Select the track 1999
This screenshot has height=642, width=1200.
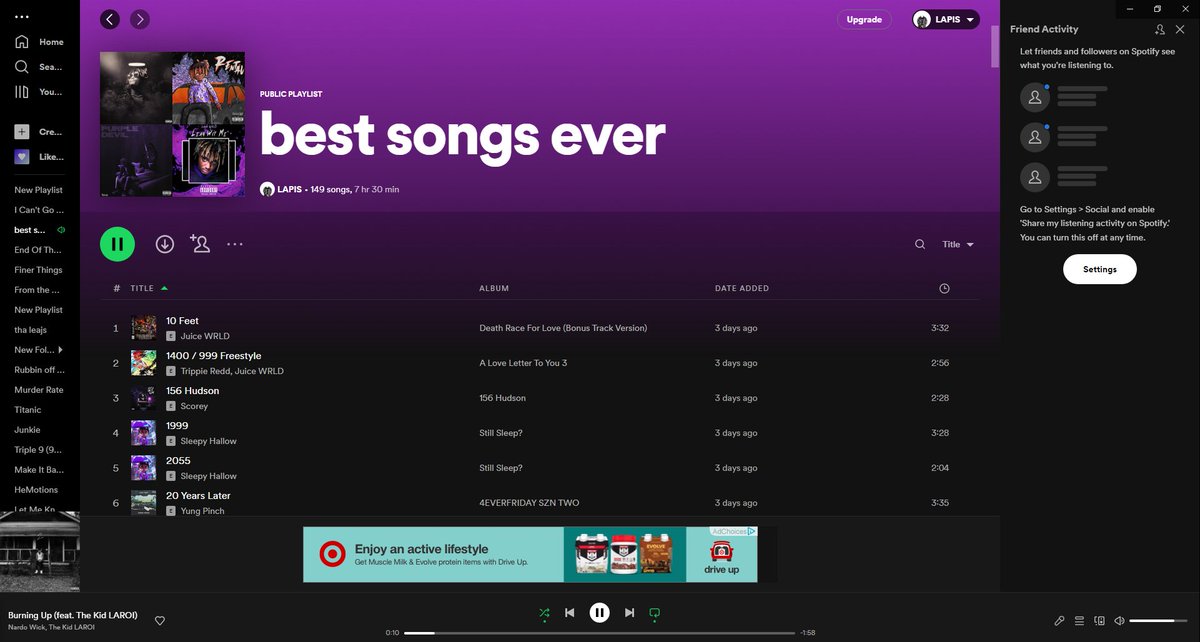click(x=177, y=426)
